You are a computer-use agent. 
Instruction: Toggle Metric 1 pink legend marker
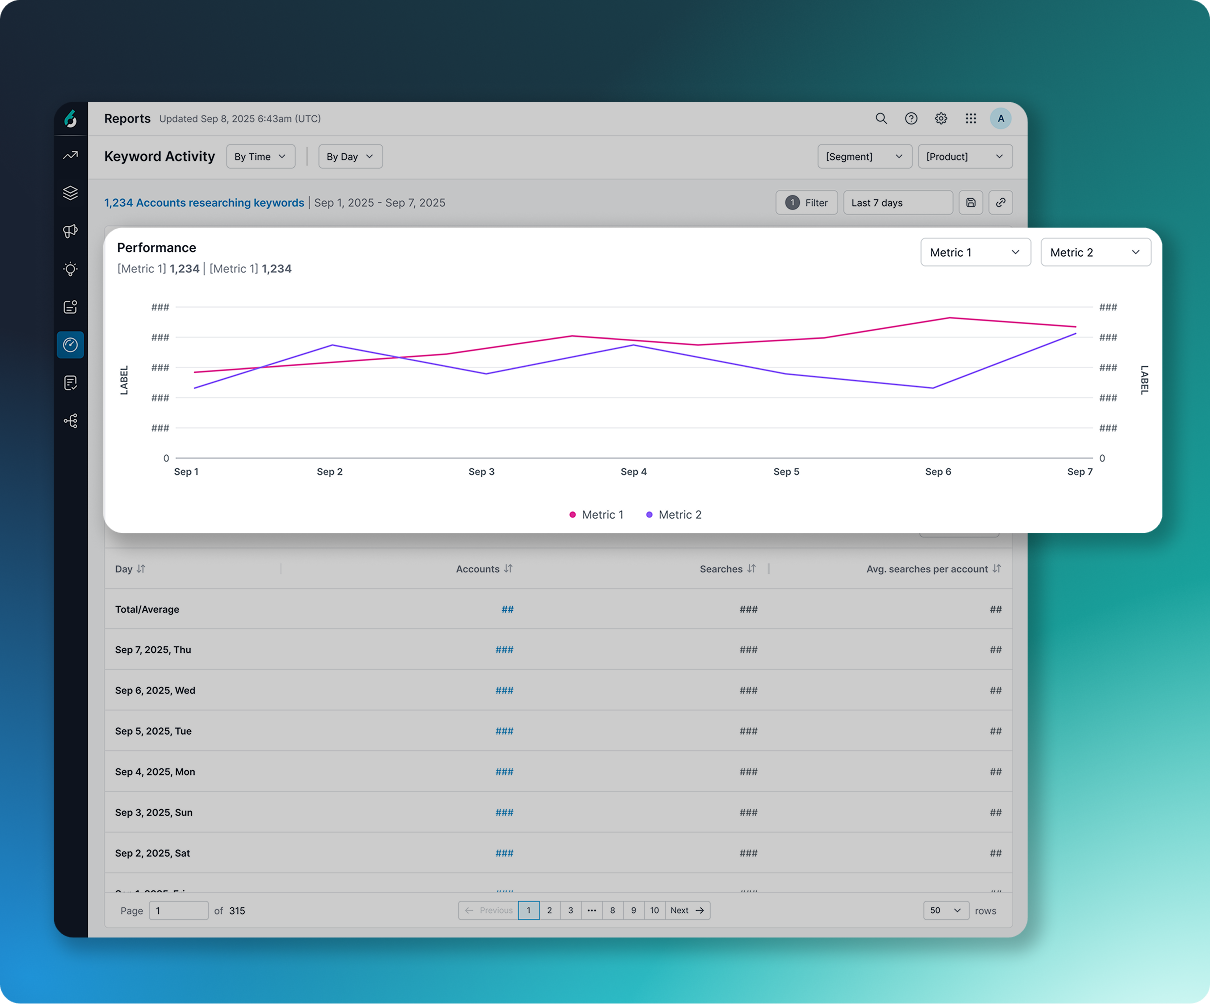(x=573, y=515)
